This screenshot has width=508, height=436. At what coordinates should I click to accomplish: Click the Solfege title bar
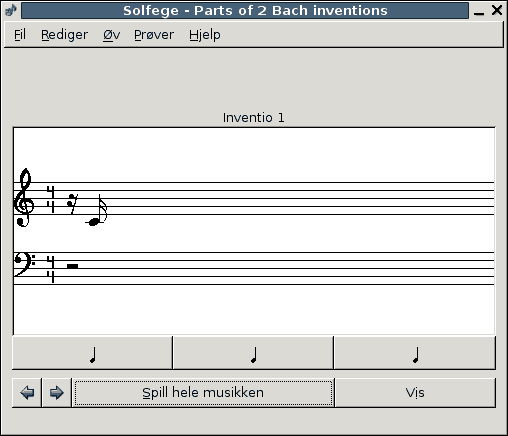click(245, 10)
